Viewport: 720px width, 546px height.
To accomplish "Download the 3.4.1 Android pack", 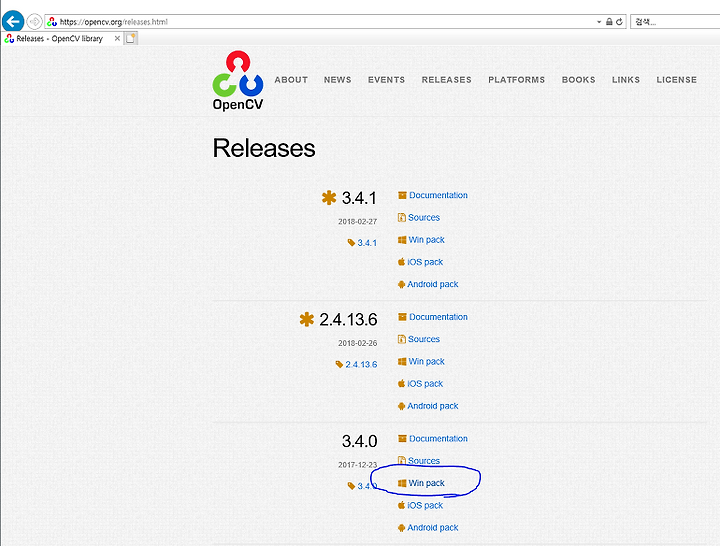I will [x=433, y=284].
